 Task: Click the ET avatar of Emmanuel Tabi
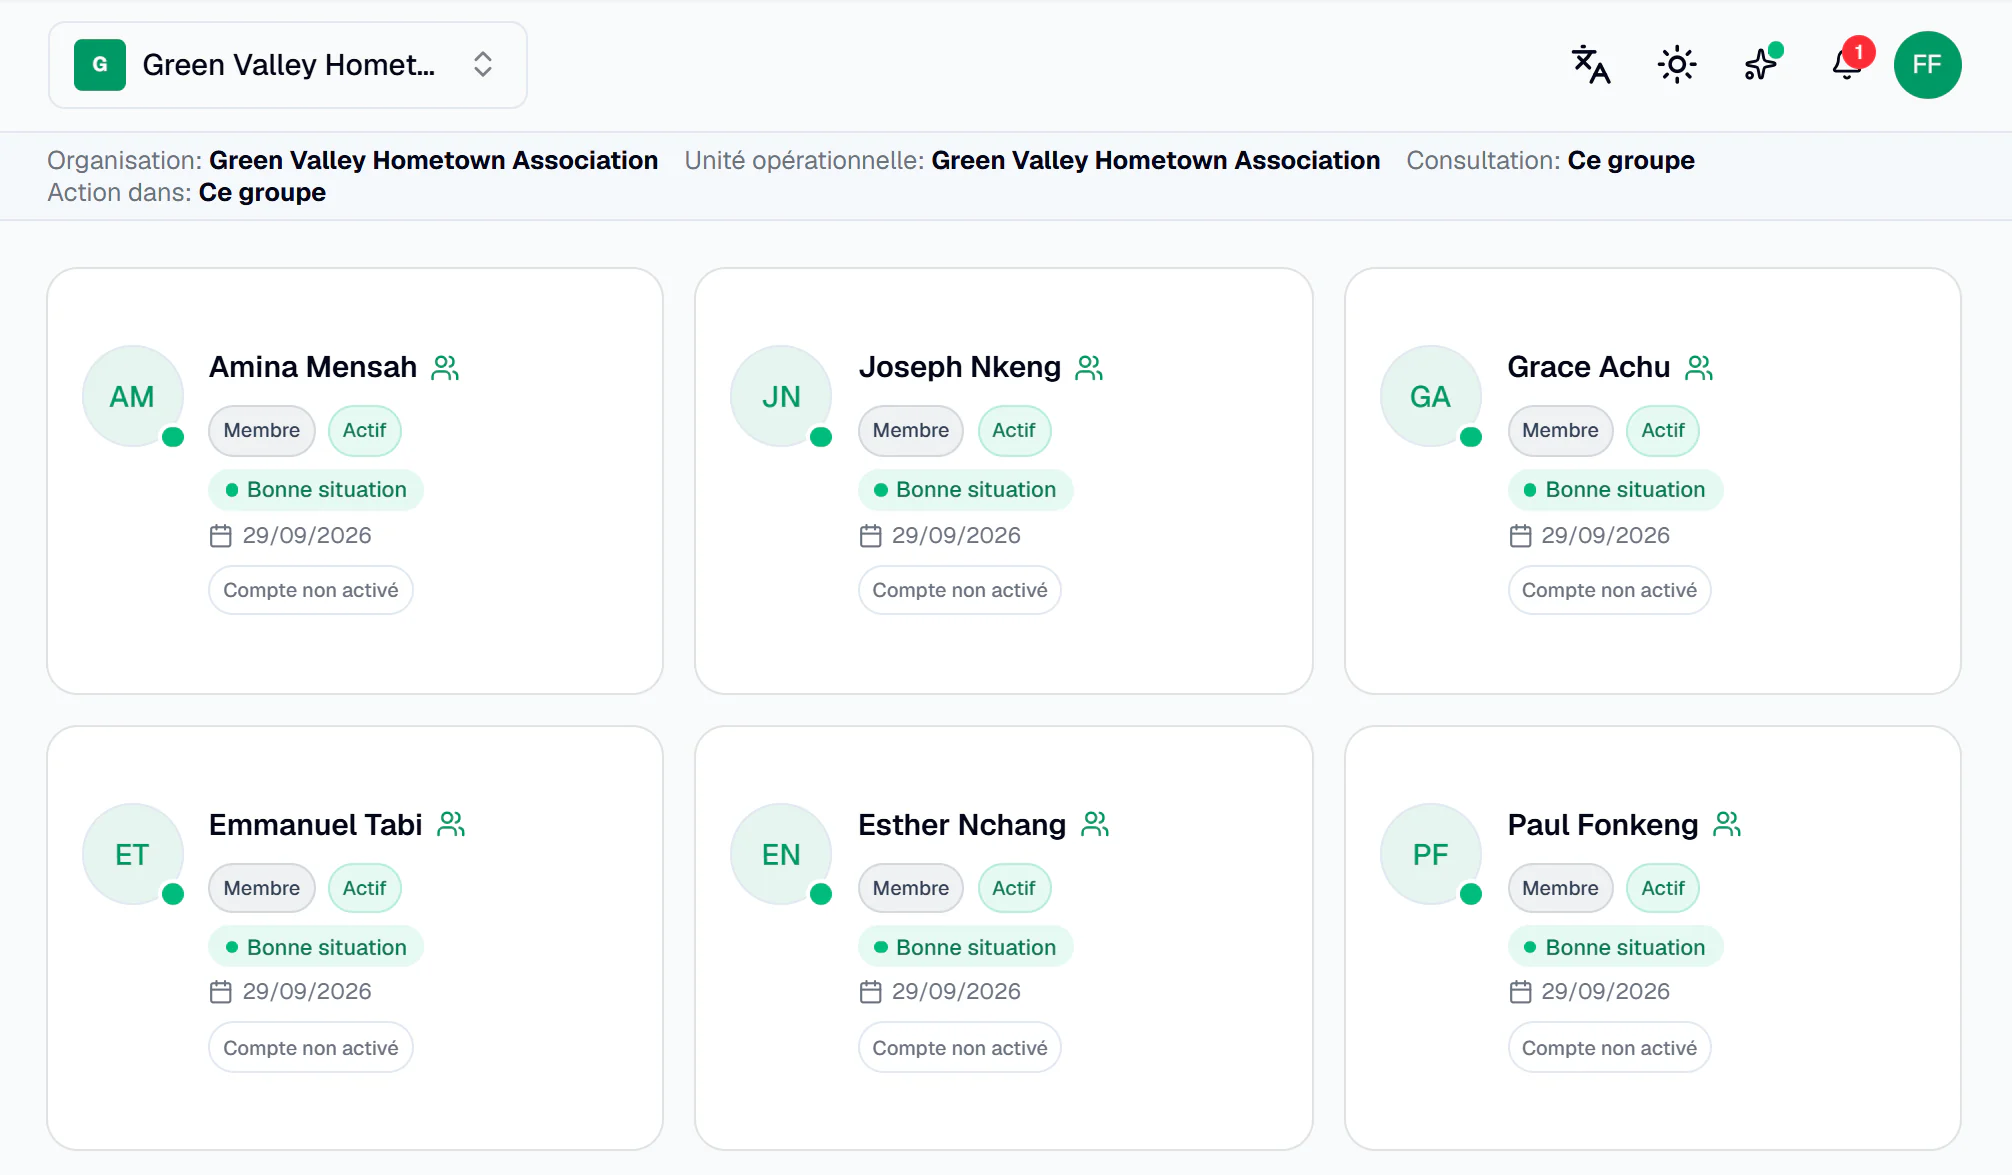tap(132, 855)
